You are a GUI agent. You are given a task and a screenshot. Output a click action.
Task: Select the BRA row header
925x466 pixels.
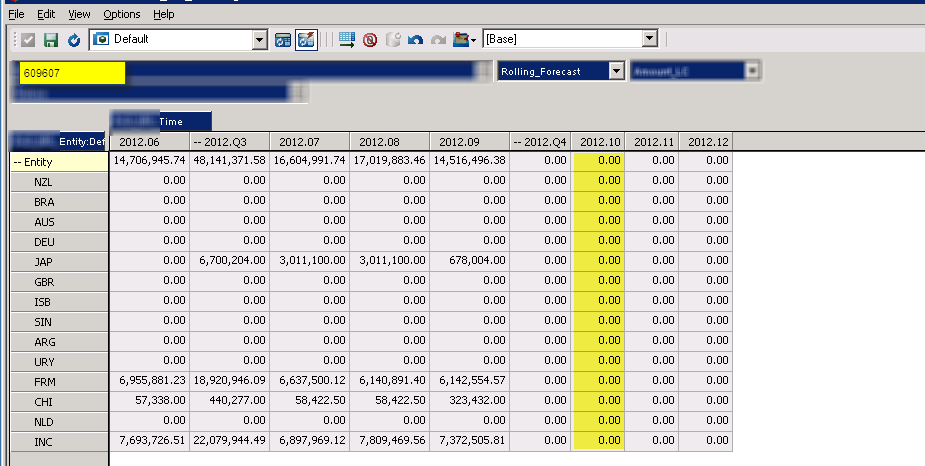point(59,202)
